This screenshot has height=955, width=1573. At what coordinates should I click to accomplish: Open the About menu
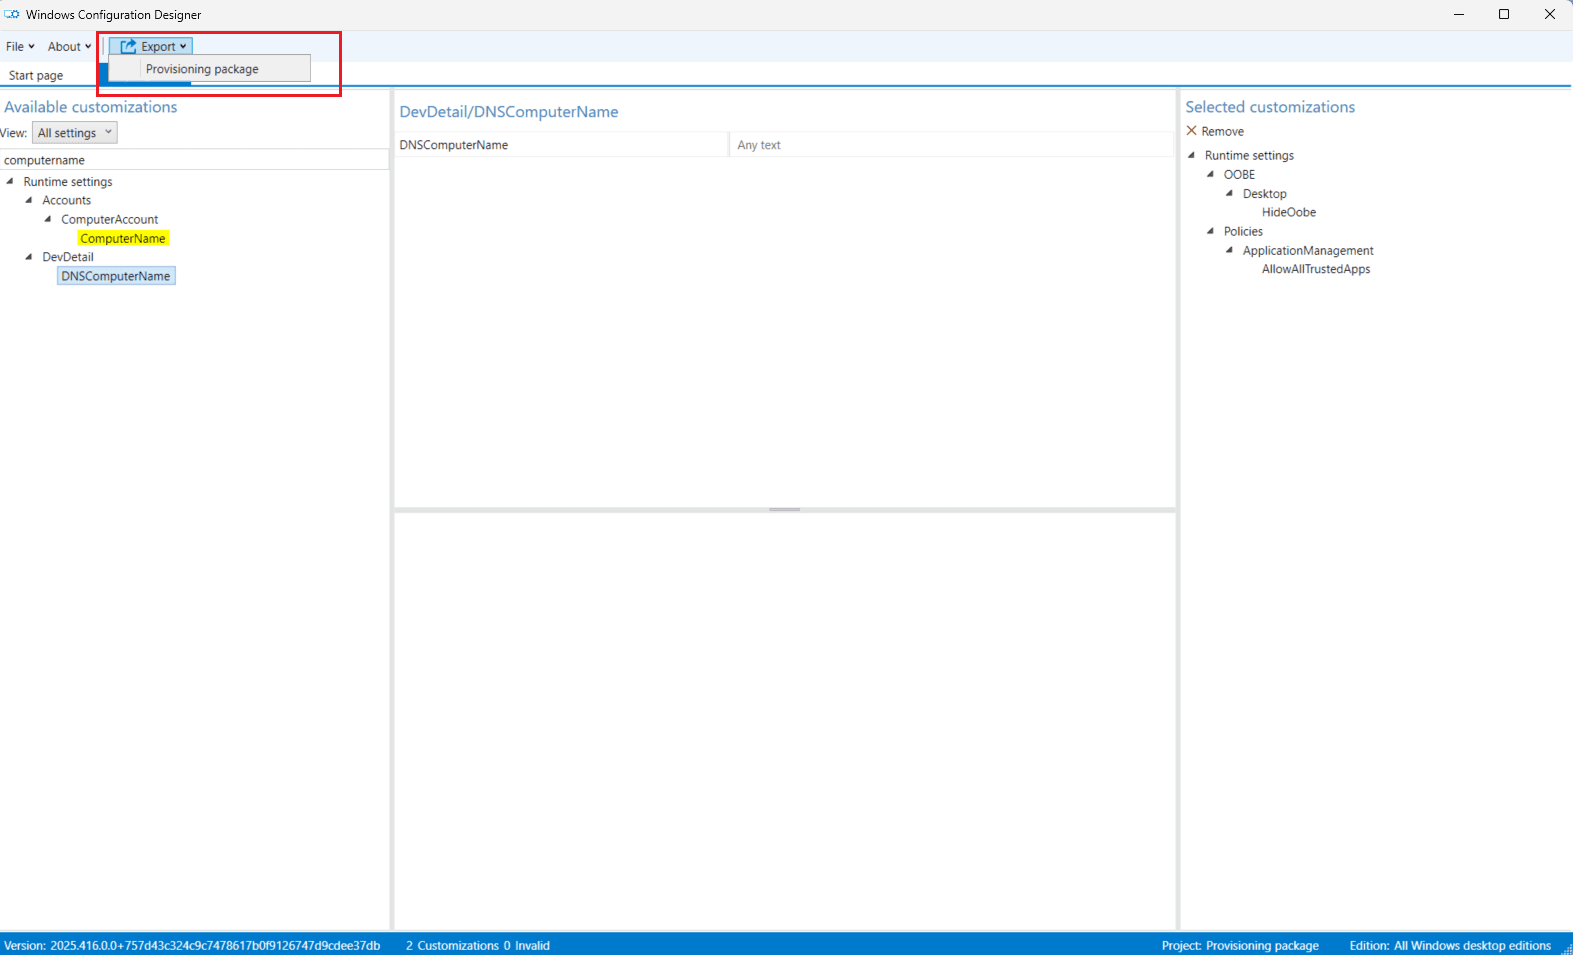69,47
